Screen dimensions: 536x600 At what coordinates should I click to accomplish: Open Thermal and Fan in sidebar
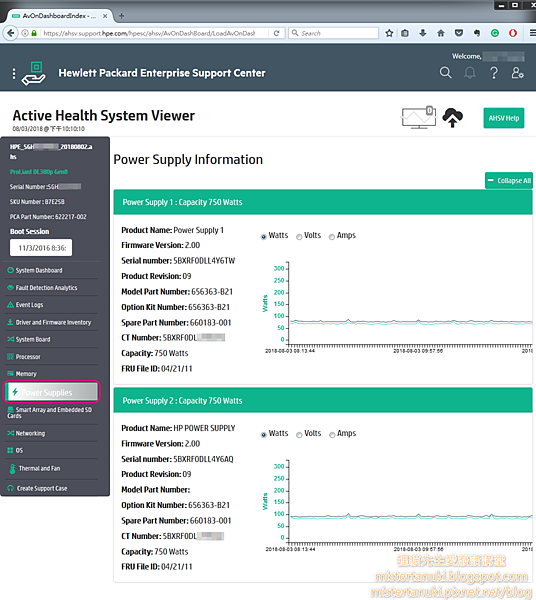pyautogui.click(x=39, y=468)
